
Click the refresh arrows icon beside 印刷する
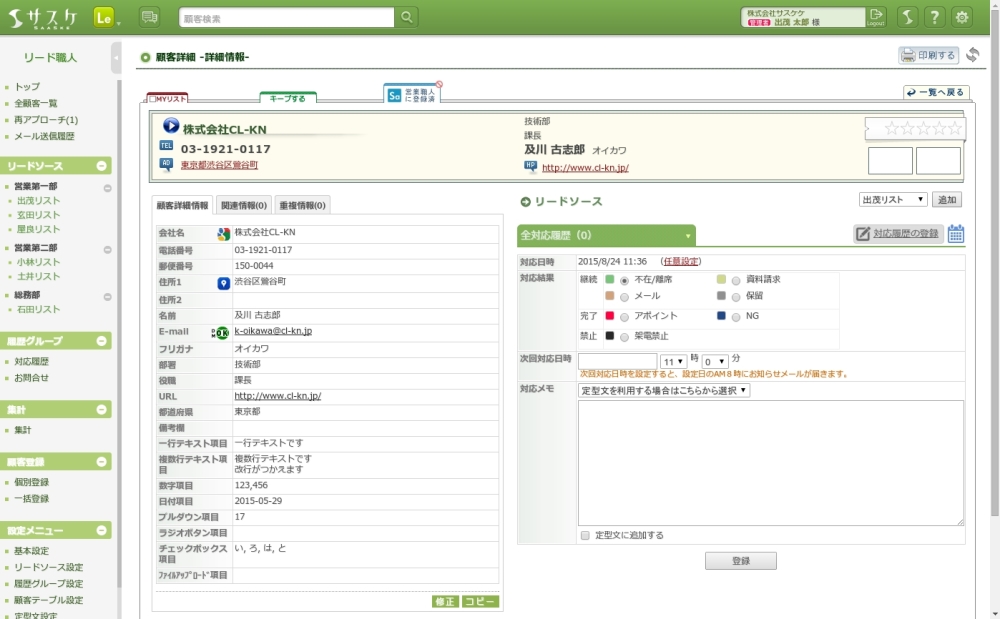coord(972,55)
